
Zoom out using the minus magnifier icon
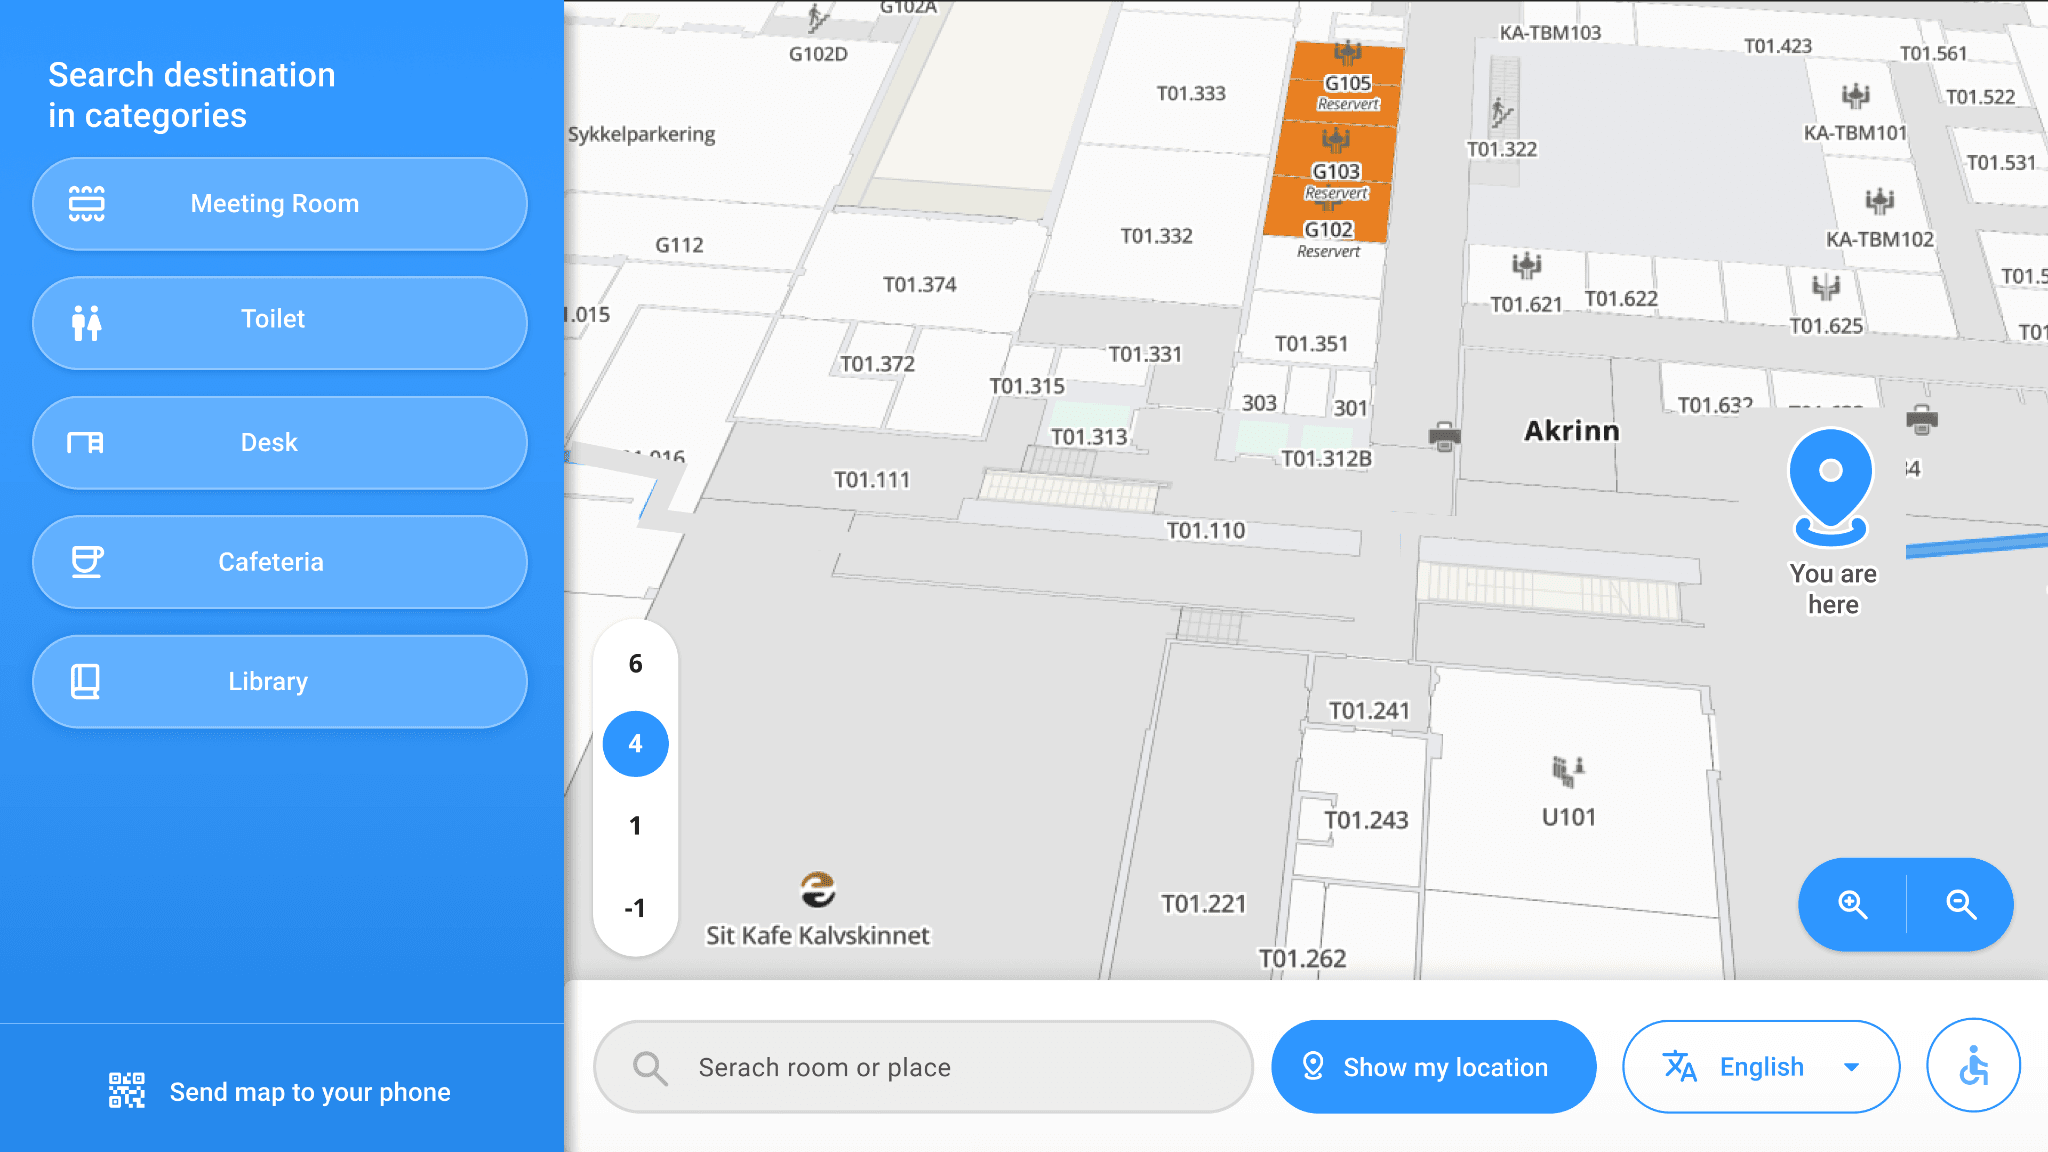pyautogui.click(x=1960, y=904)
